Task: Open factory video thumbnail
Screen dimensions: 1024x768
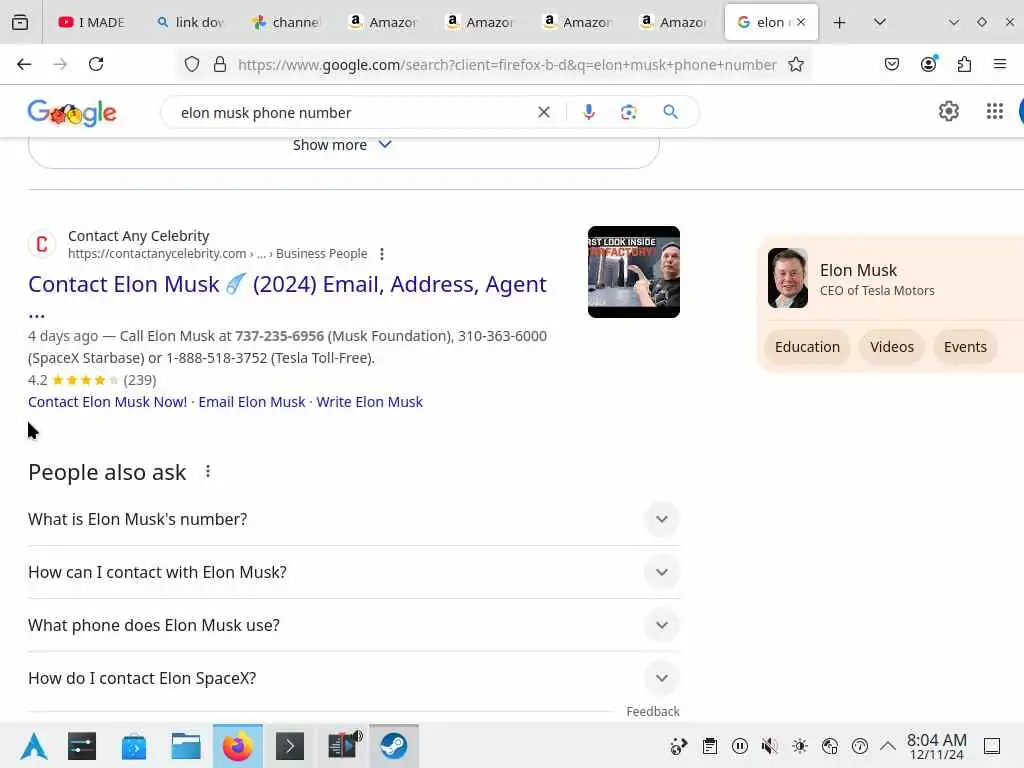Action: click(633, 272)
